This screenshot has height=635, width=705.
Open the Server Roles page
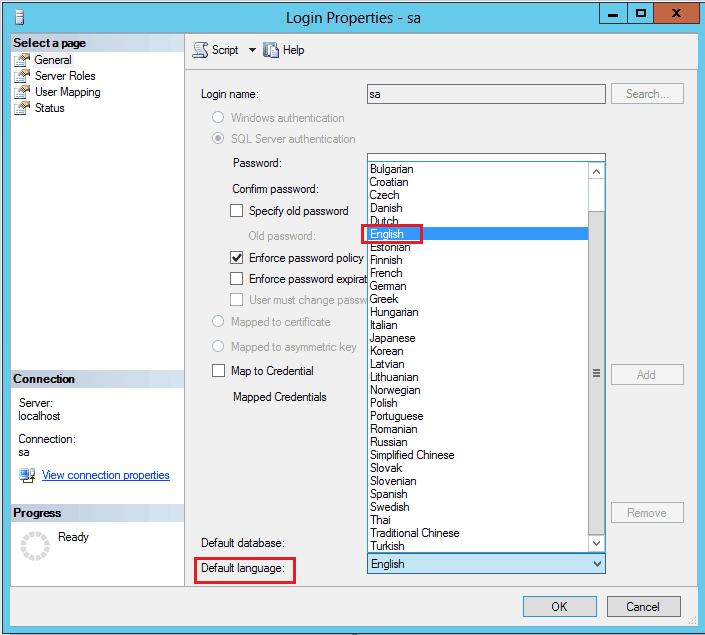(x=65, y=76)
